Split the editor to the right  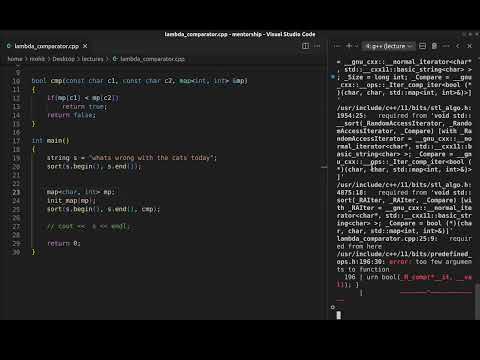pos(305,46)
